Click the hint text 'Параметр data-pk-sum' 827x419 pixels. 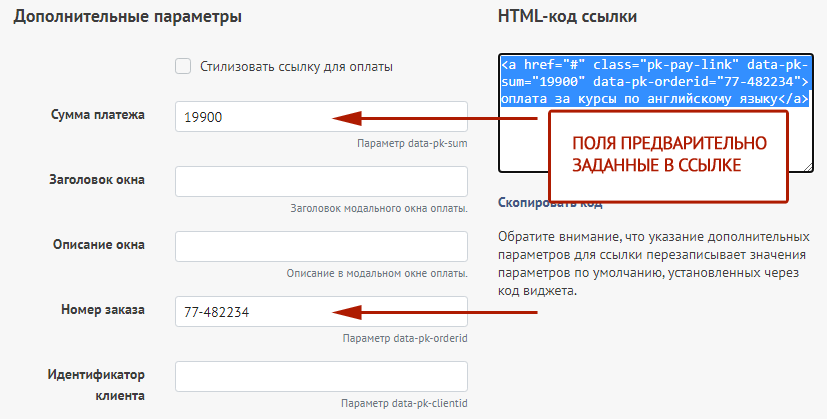tap(412, 143)
